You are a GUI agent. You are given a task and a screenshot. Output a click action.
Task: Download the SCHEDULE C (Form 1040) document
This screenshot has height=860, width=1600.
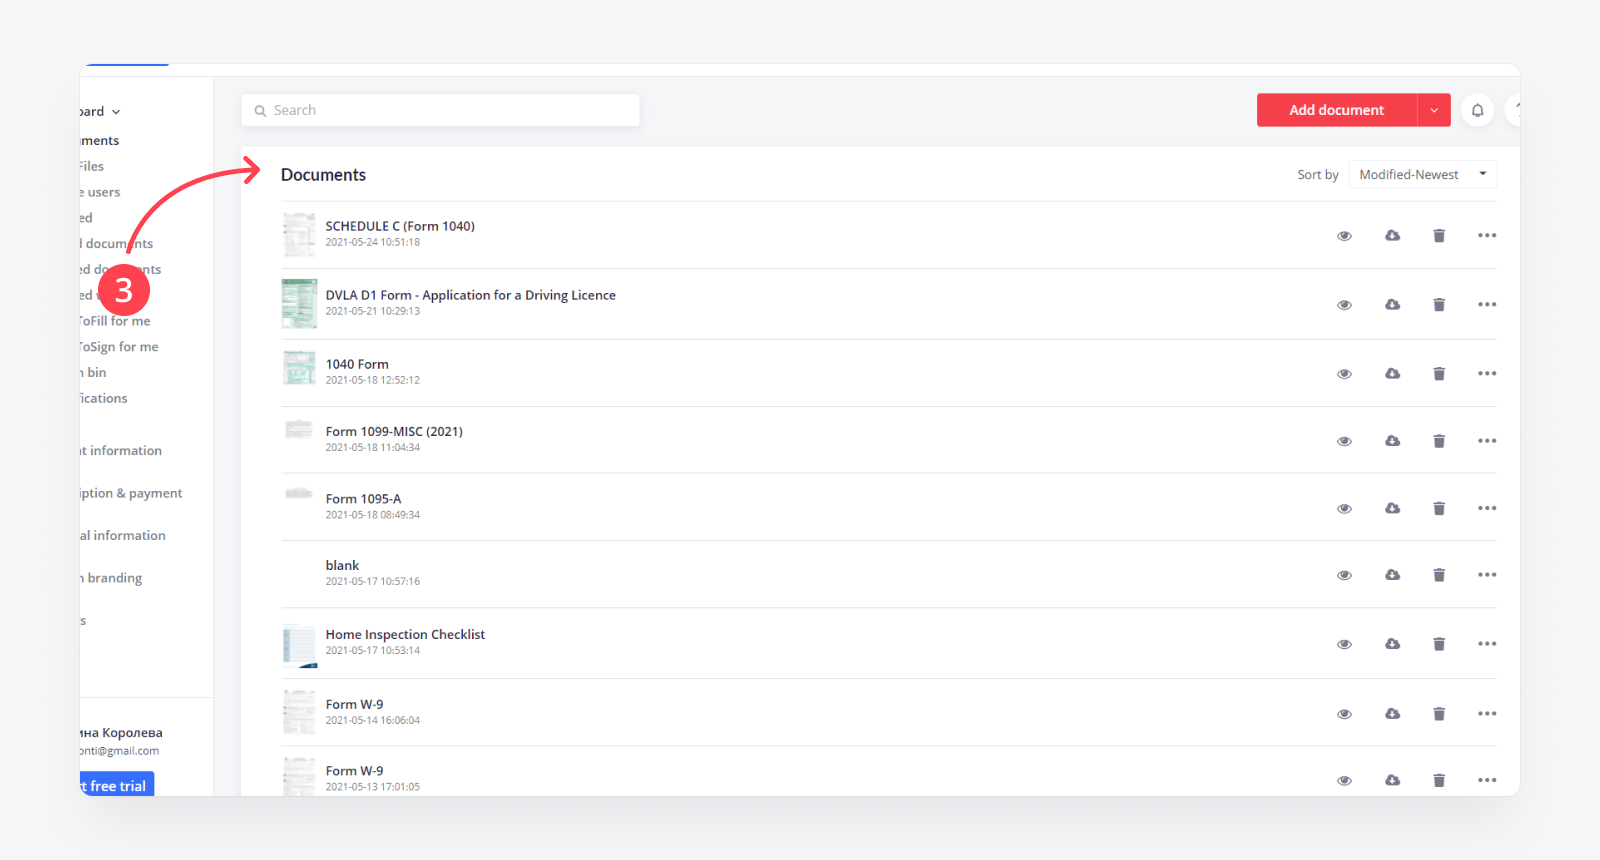pyautogui.click(x=1392, y=235)
